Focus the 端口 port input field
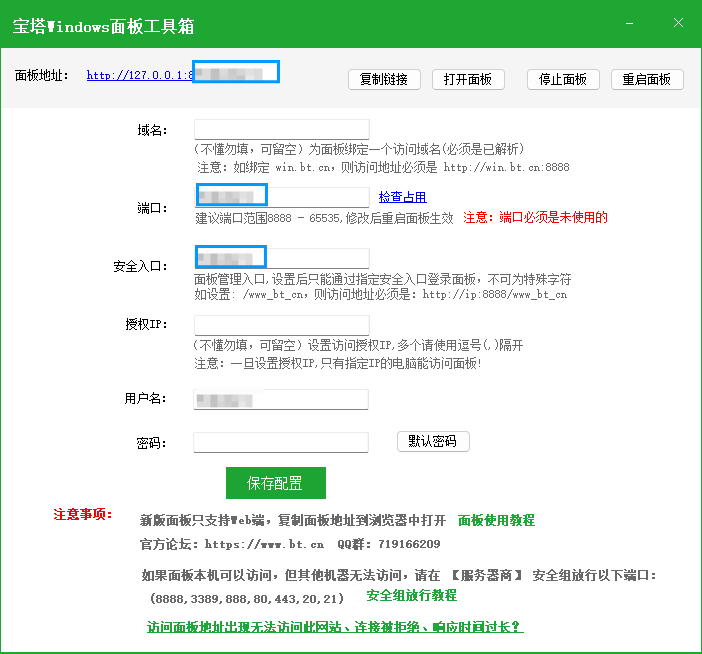702x654 pixels. (x=282, y=197)
